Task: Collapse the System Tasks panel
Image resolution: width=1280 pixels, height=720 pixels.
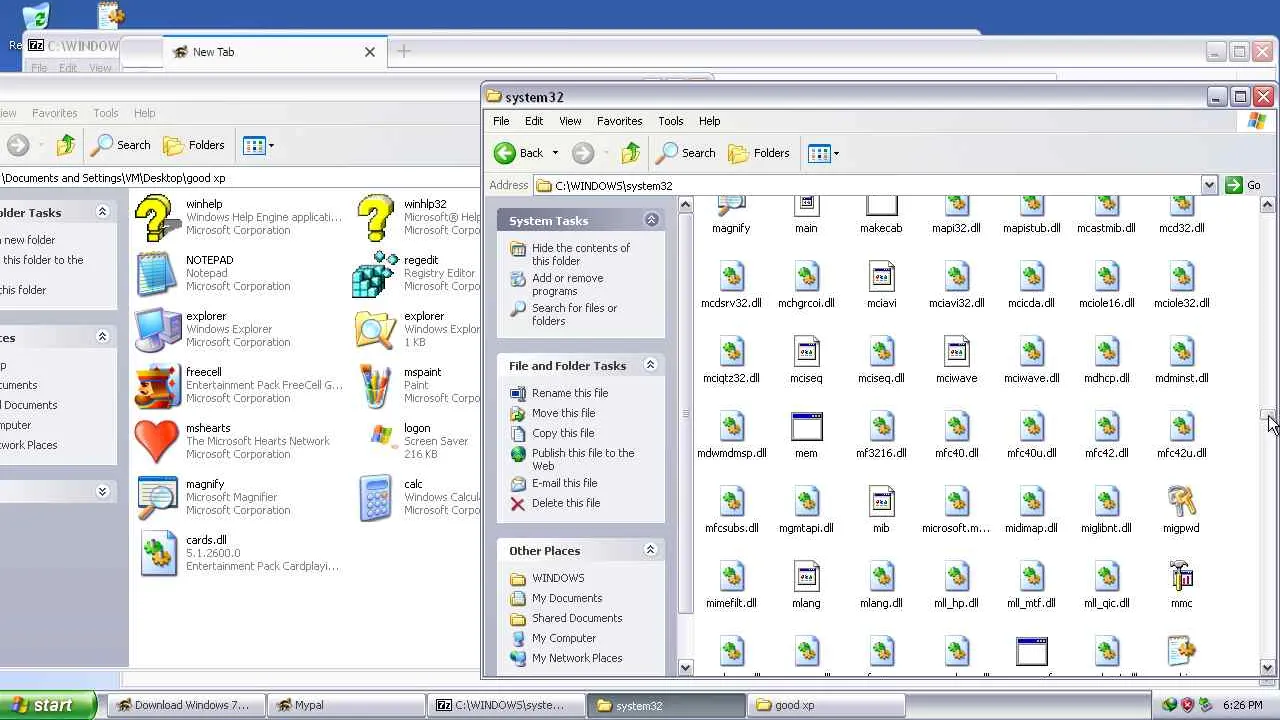Action: coord(651,220)
